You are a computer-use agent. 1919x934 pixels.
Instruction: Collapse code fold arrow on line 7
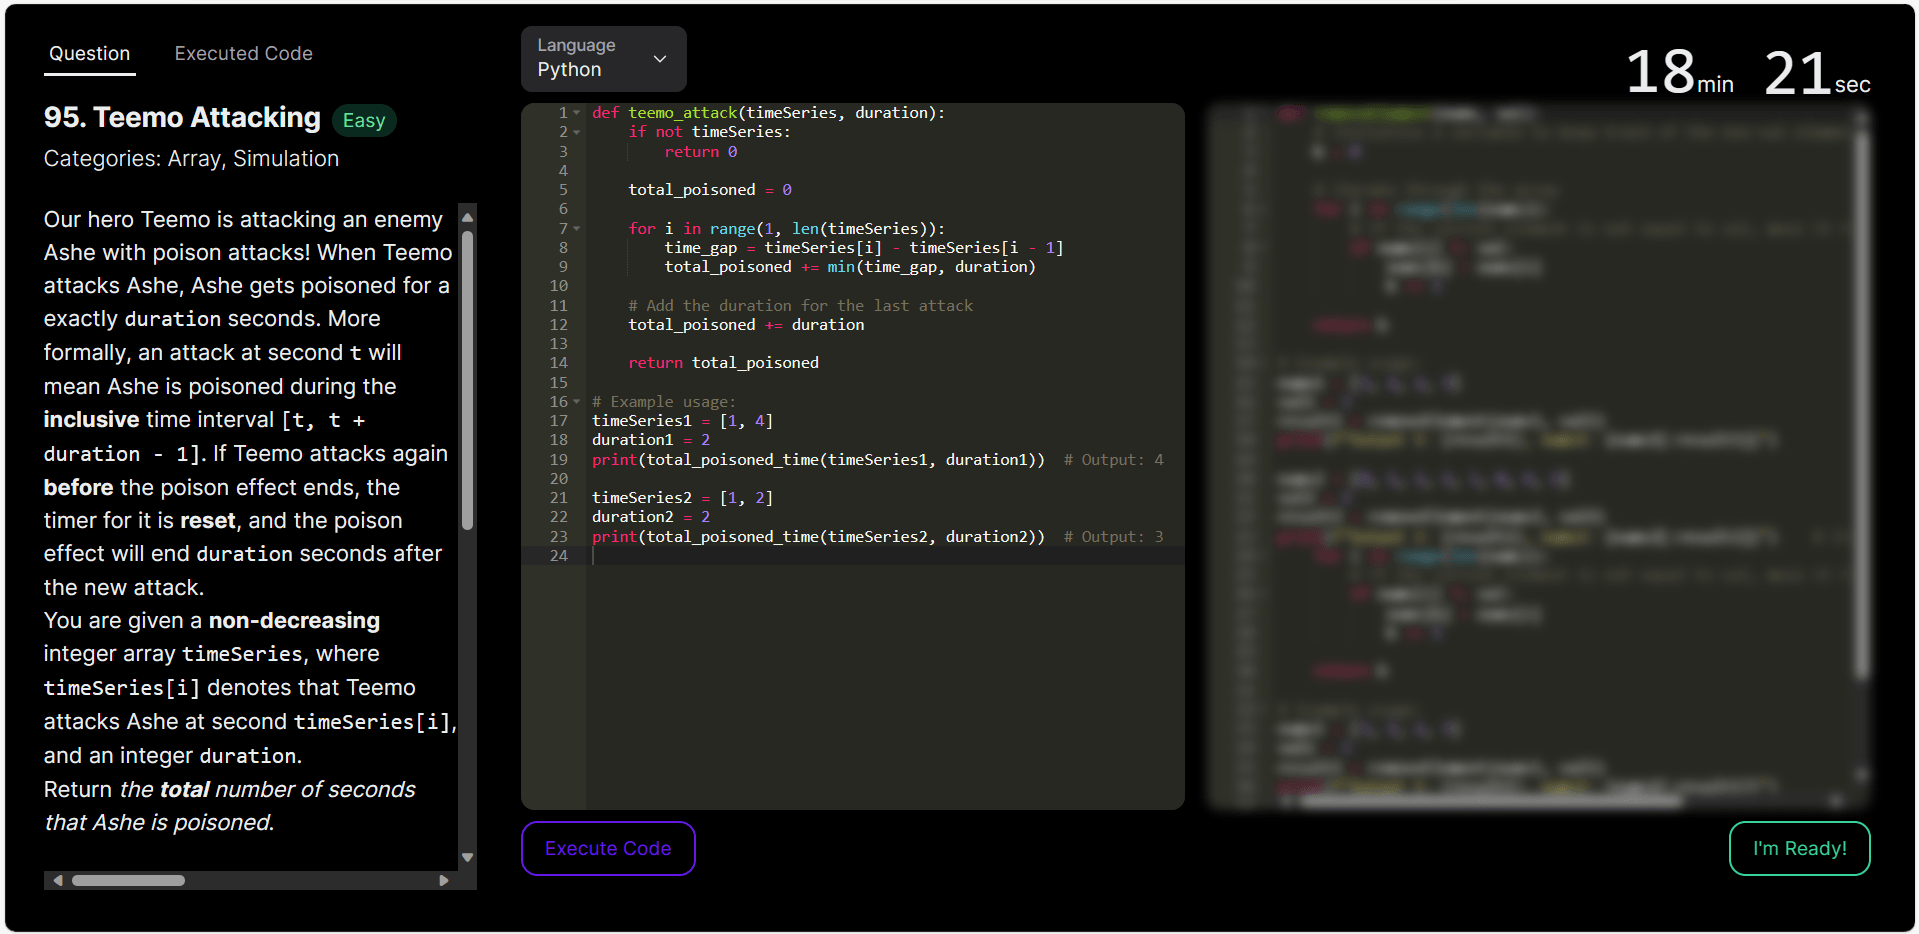point(577,229)
